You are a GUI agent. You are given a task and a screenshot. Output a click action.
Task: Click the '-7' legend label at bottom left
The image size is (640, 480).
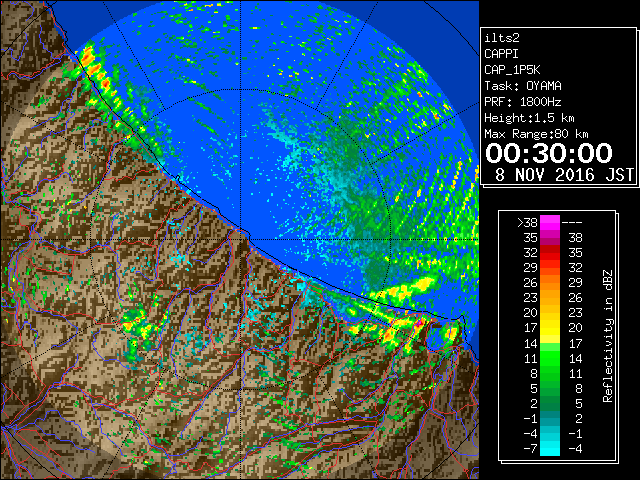[530, 449]
